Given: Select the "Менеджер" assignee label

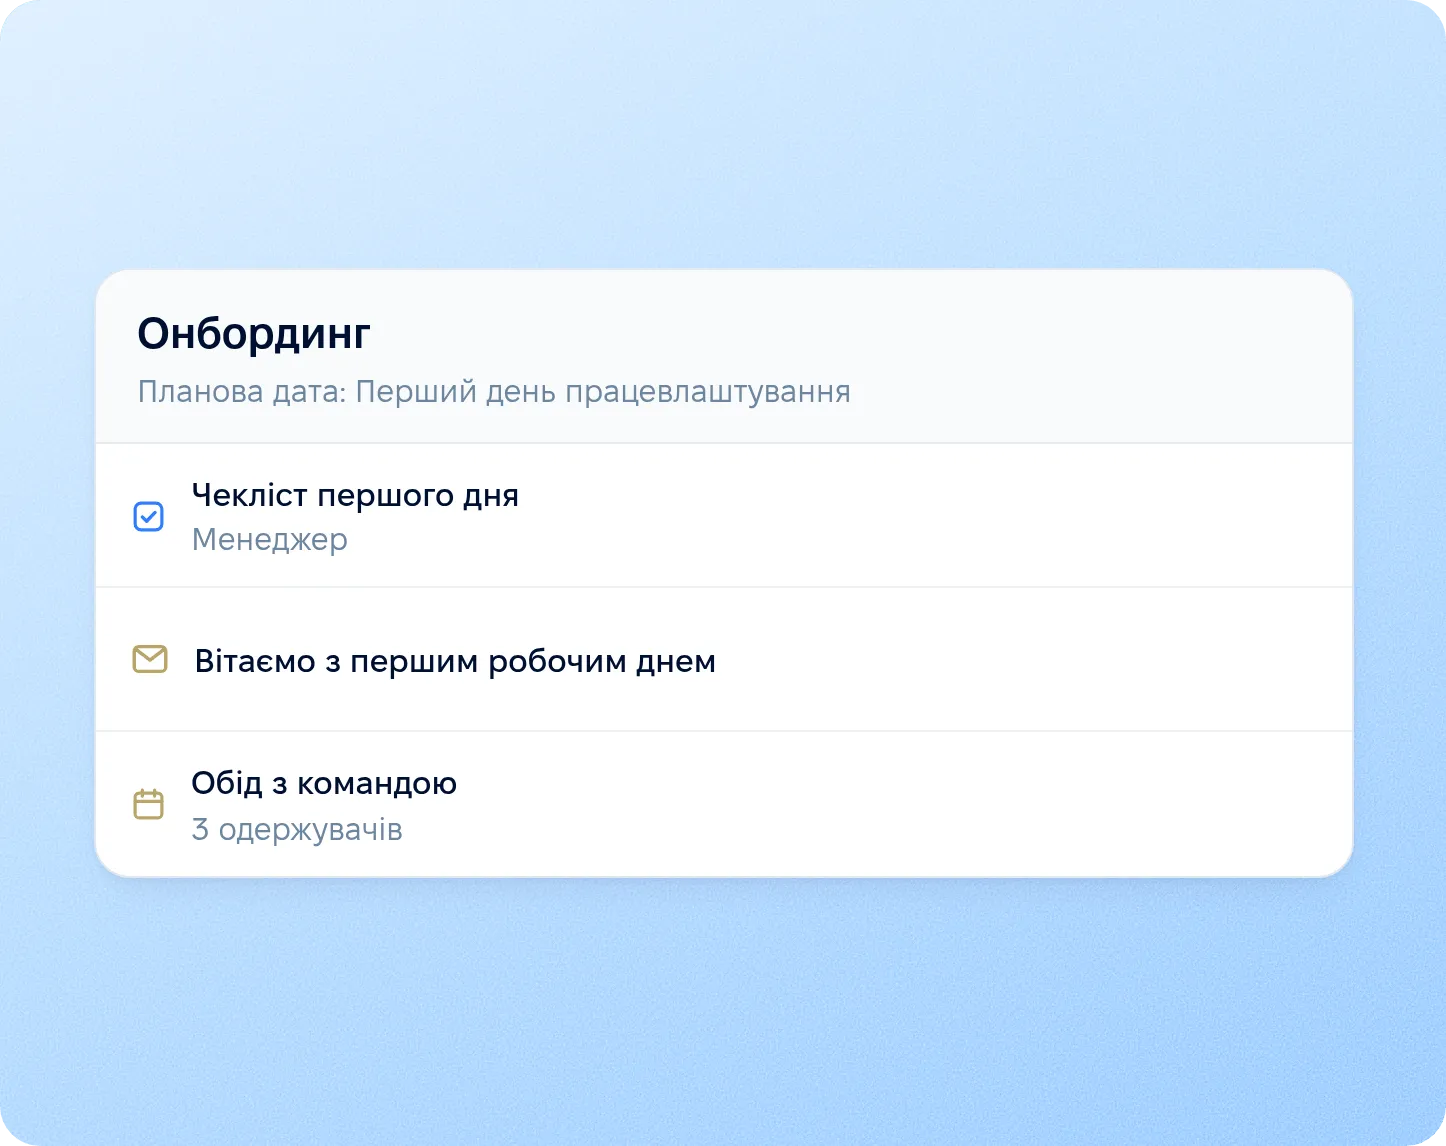Looking at the screenshot, I should [x=270, y=539].
